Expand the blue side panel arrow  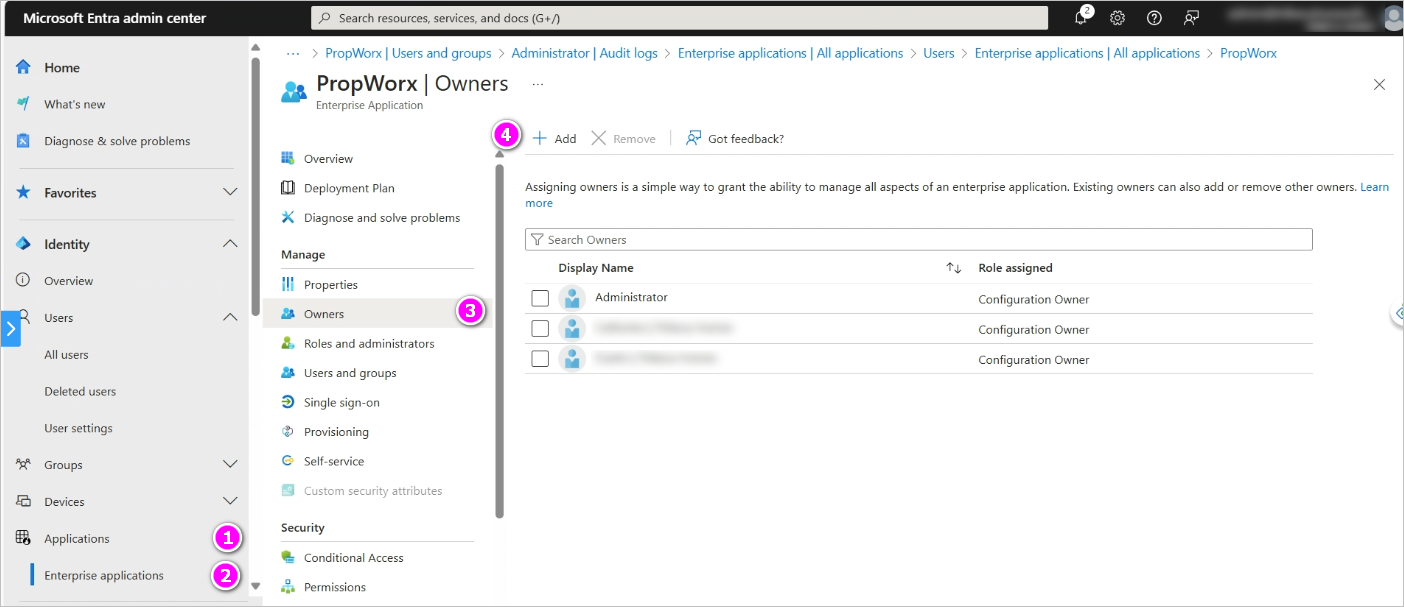coord(11,329)
